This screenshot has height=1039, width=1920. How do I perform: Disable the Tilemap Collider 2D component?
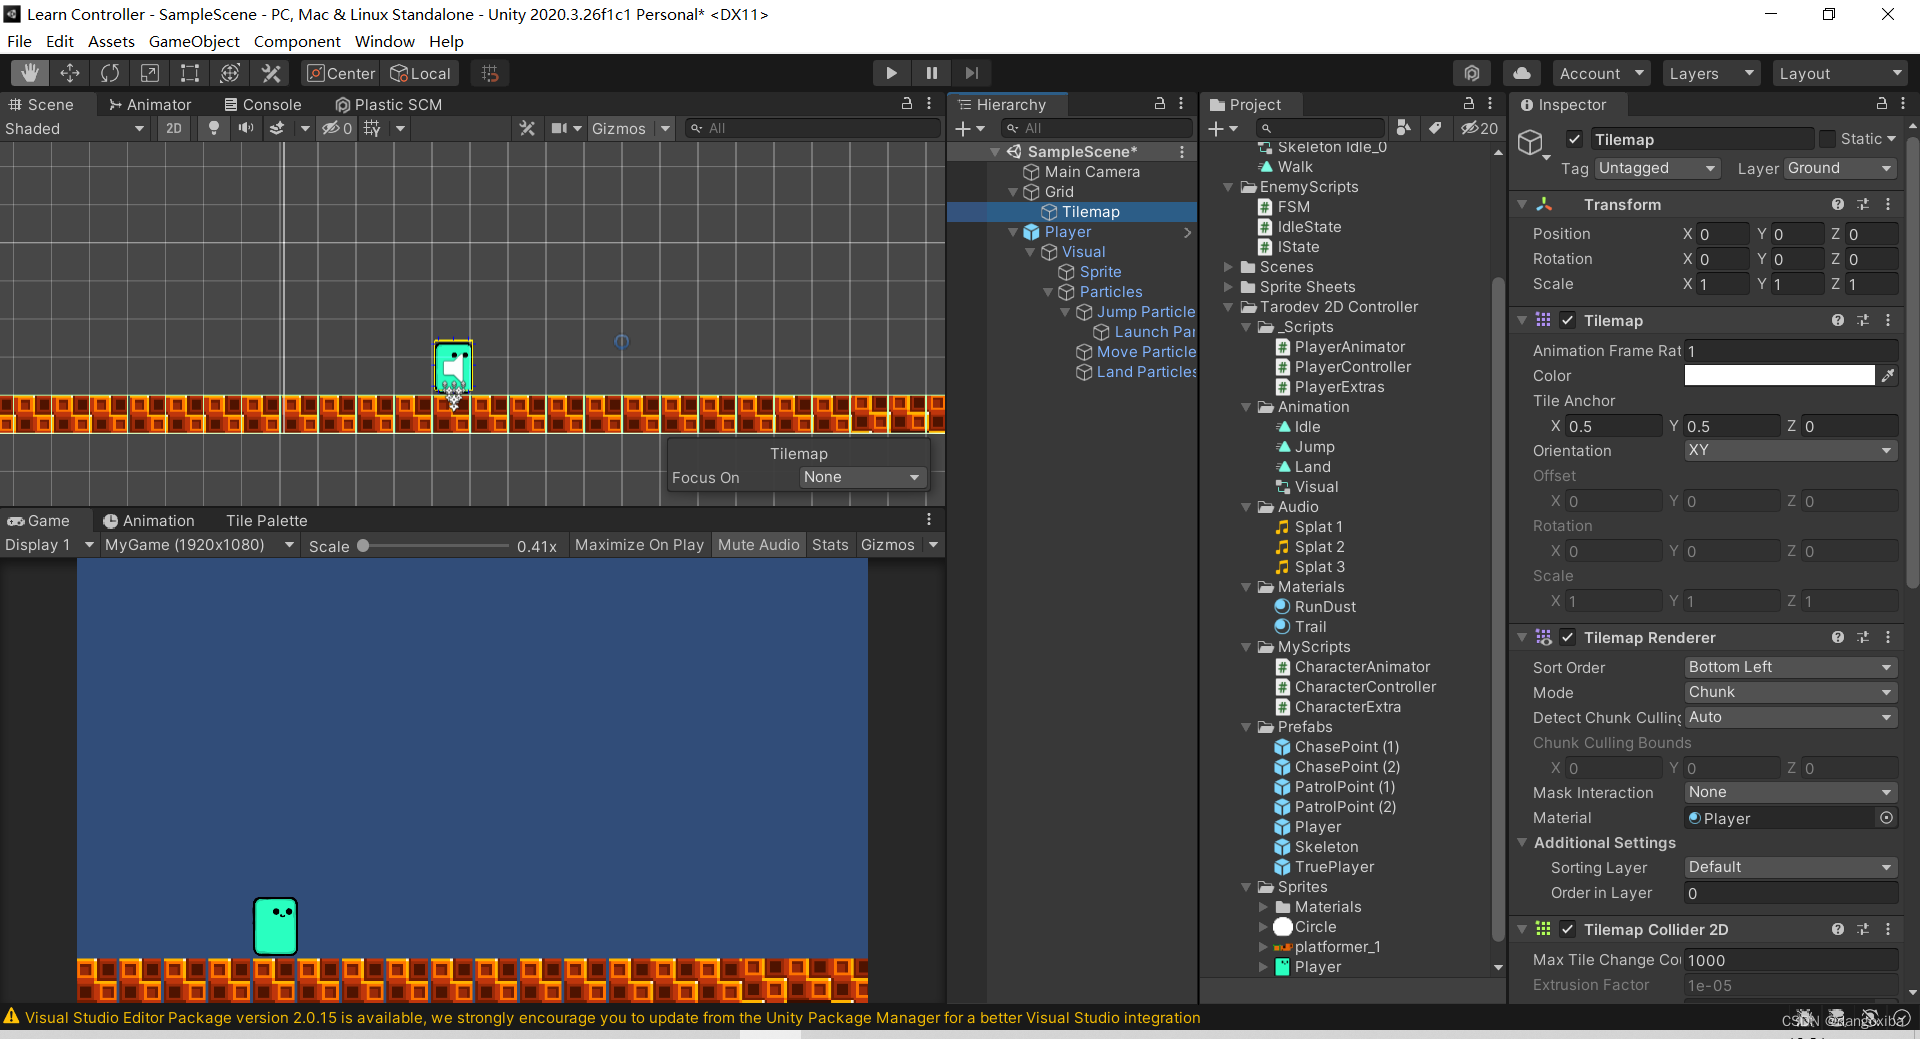tap(1568, 929)
